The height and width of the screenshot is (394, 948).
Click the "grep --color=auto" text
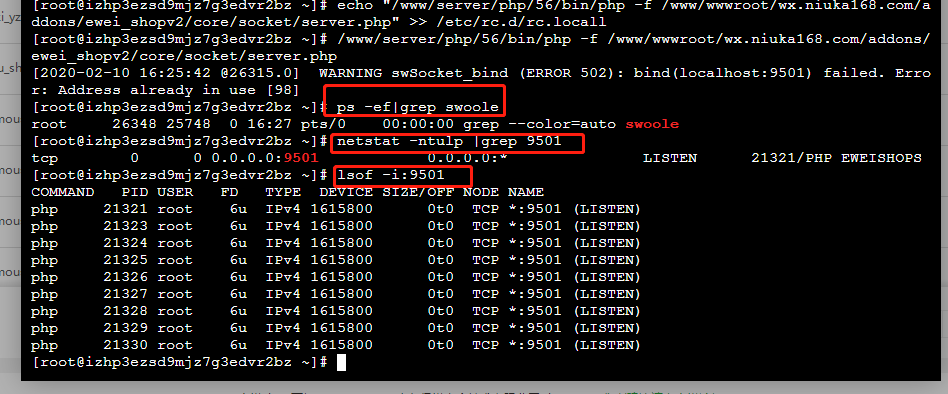point(539,124)
